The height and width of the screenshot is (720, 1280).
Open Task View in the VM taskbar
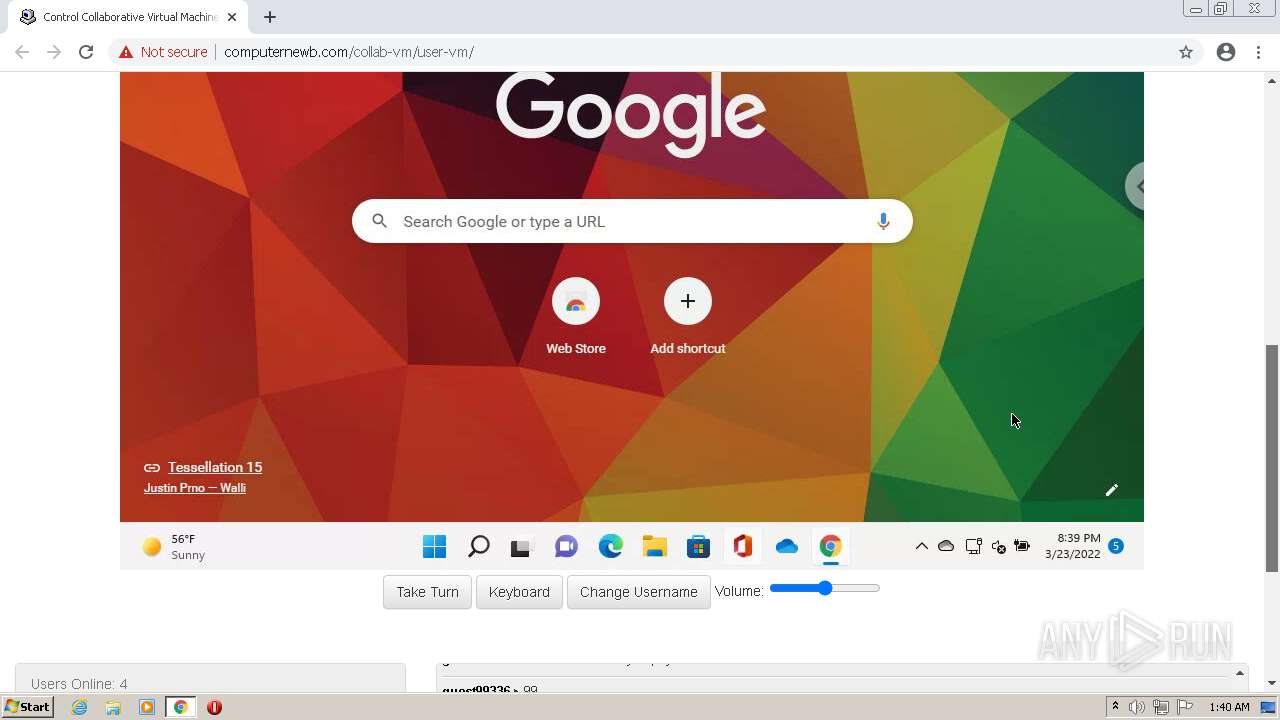pos(521,547)
